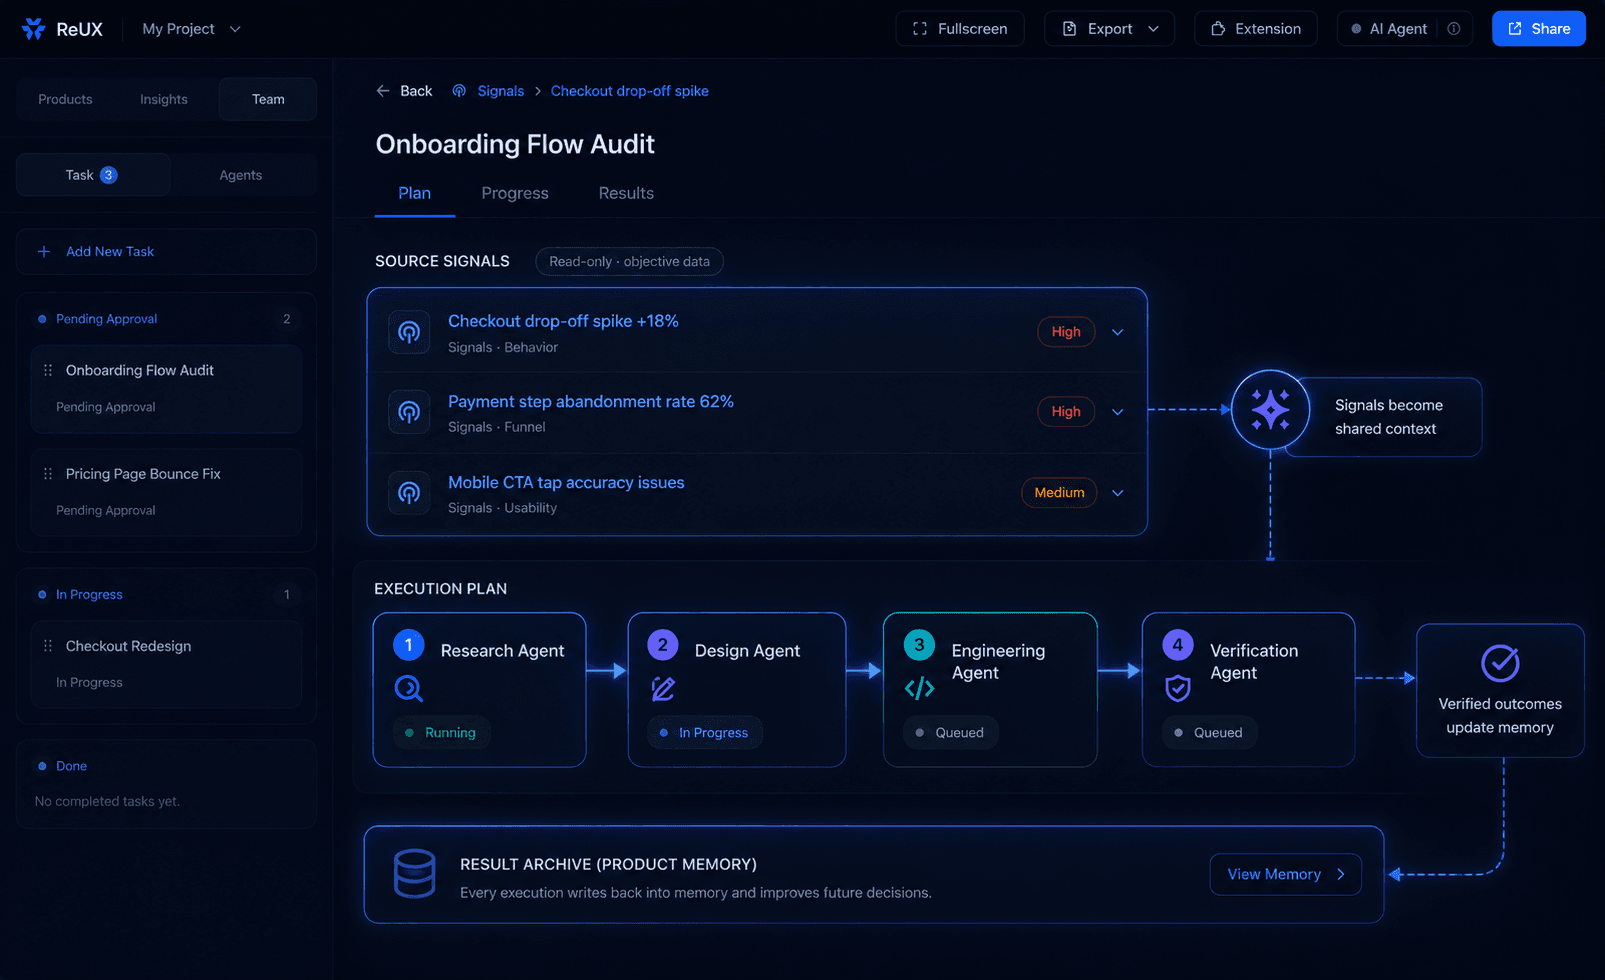
Task: Click the AI Agent info icon
Action: 1454,29
